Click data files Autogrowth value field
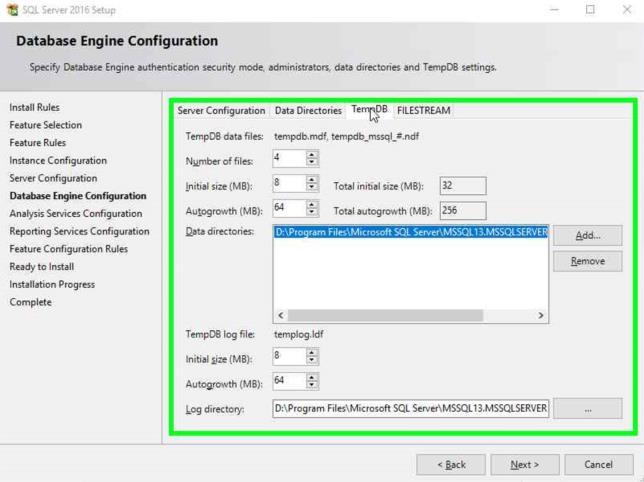This screenshot has width=644, height=482. (290, 209)
